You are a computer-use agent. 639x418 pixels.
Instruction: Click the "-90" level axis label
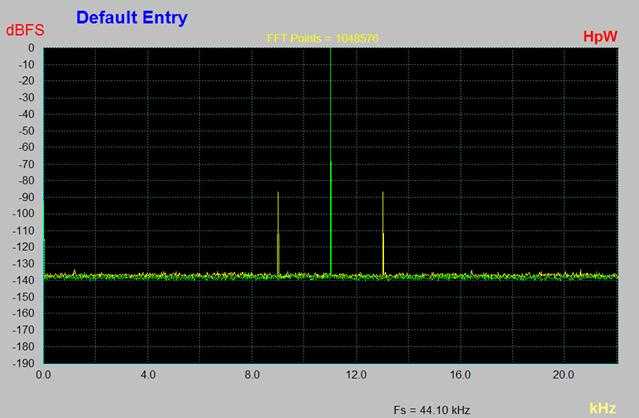click(x=27, y=197)
